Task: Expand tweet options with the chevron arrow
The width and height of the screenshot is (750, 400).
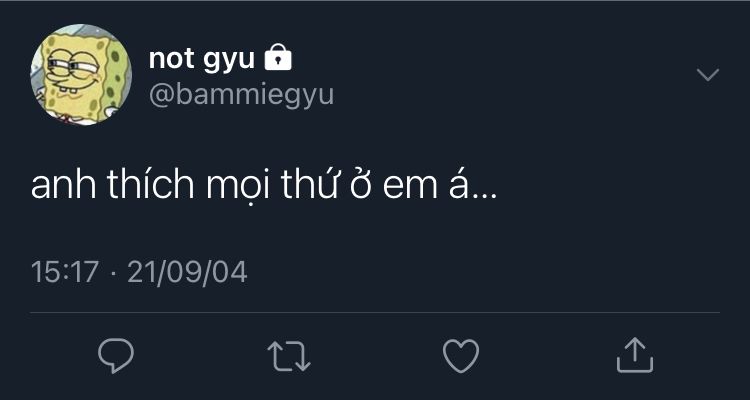Action: coord(707,75)
